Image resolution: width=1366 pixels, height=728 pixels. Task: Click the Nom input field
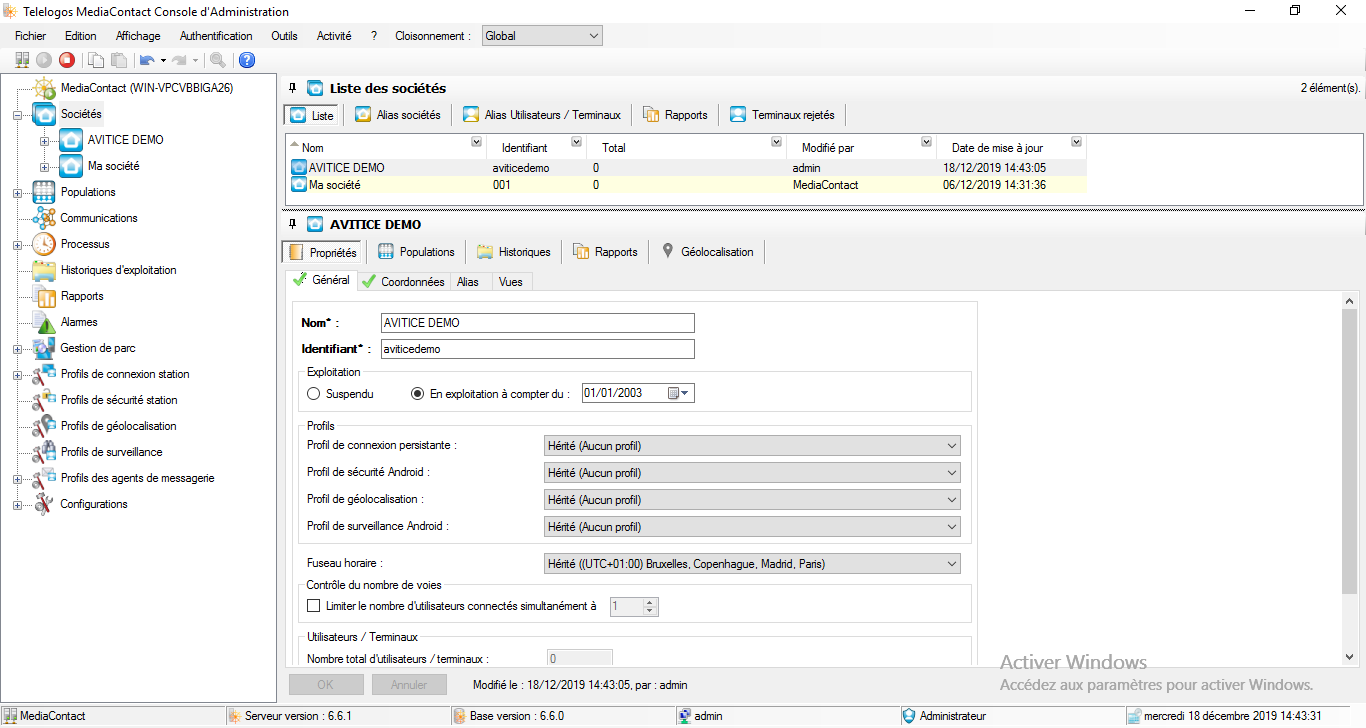coord(538,323)
